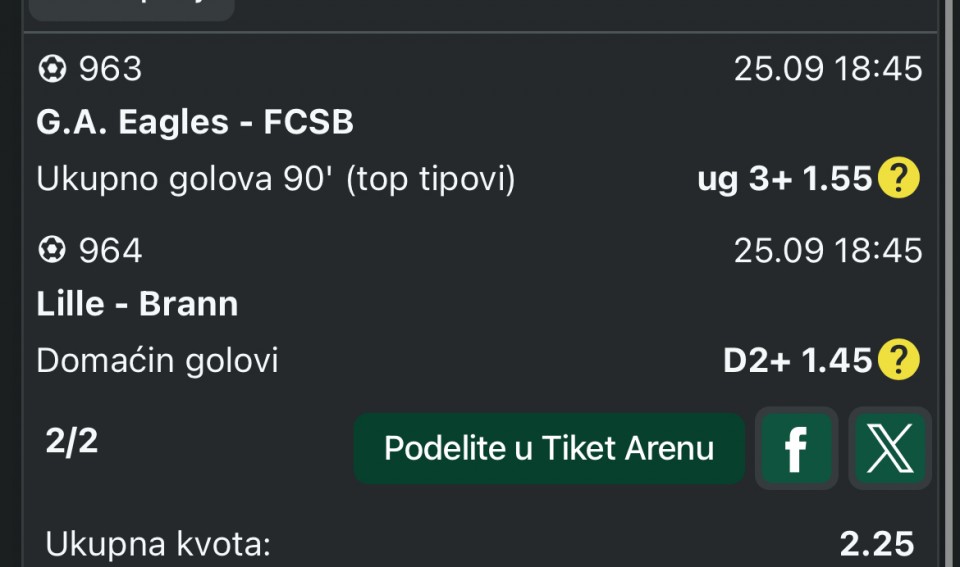
Task: Click the Ukupno golova 90' (top tipovi) label
Action: click(x=276, y=179)
